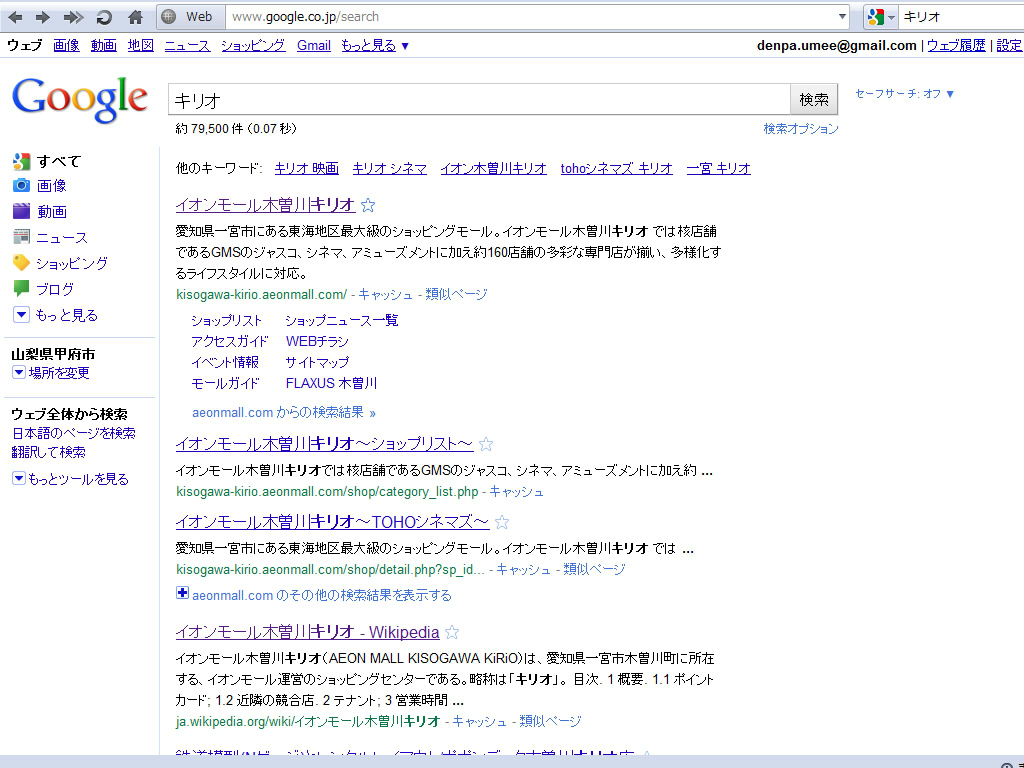Image resolution: width=1024 pixels, height=768 pixels.
Task: Open 検索オプション advanced search link
Action: point(801,129)
